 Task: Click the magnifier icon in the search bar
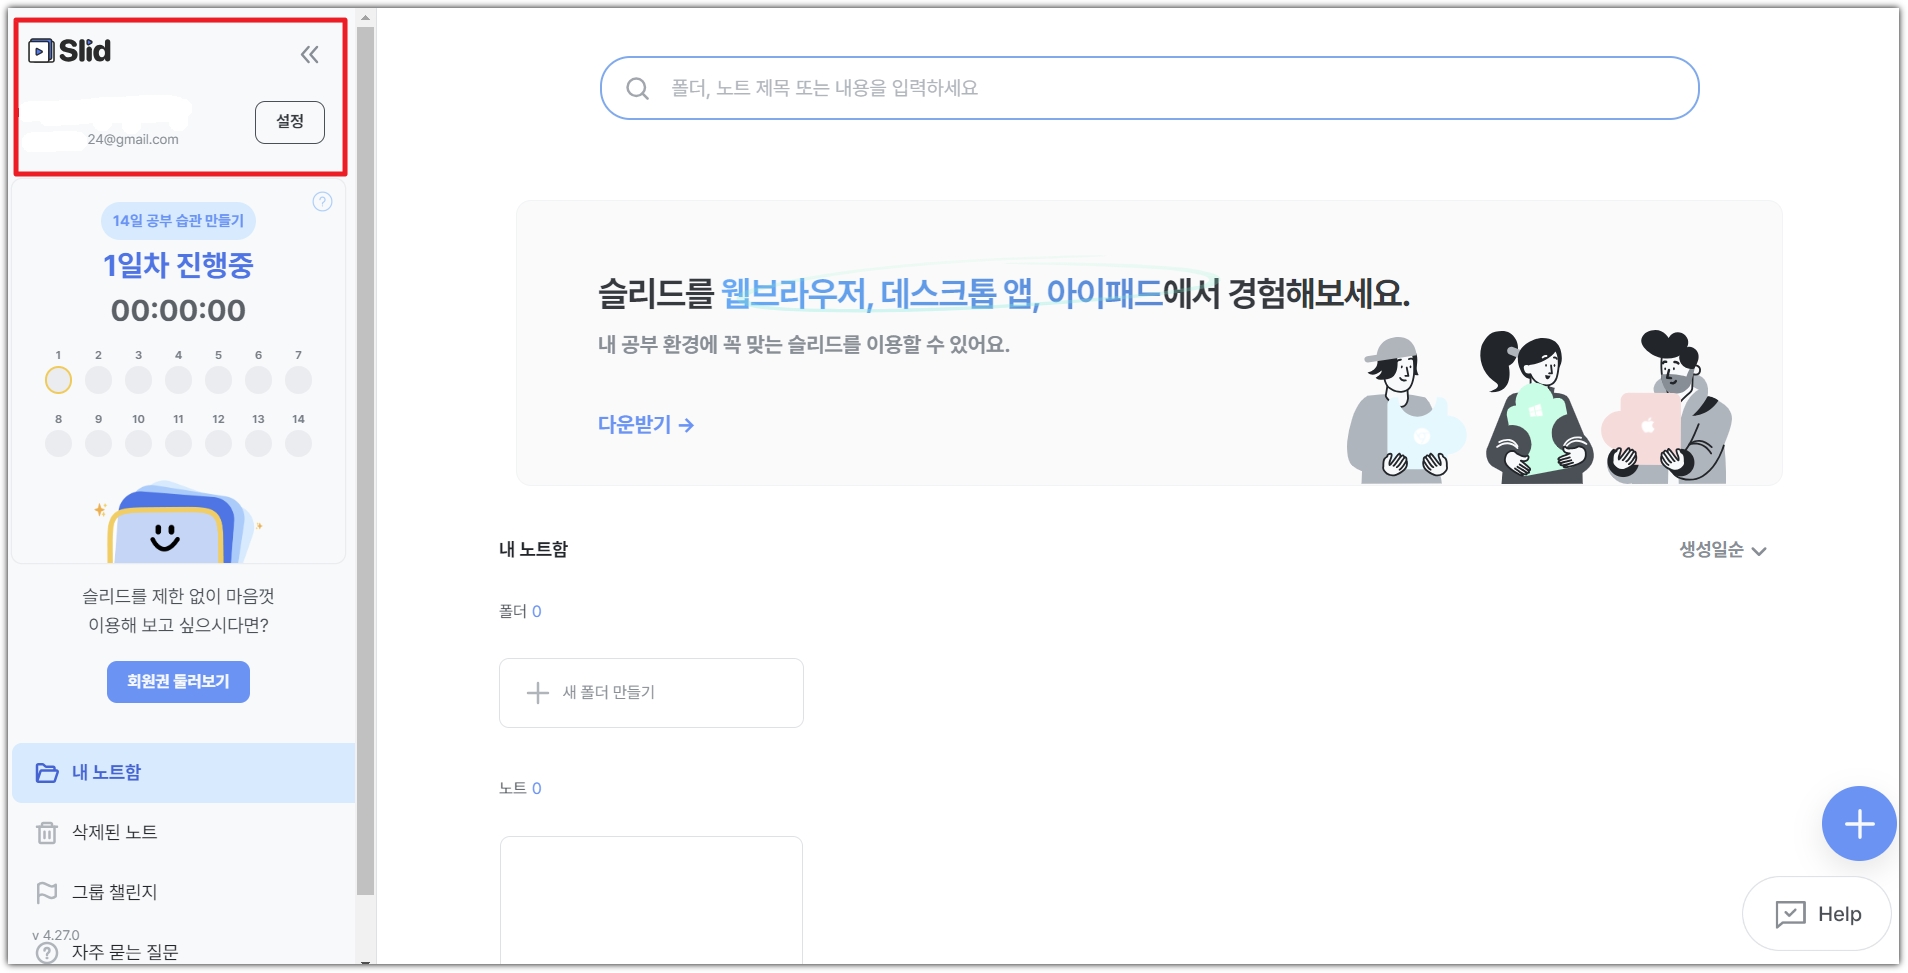637,88
